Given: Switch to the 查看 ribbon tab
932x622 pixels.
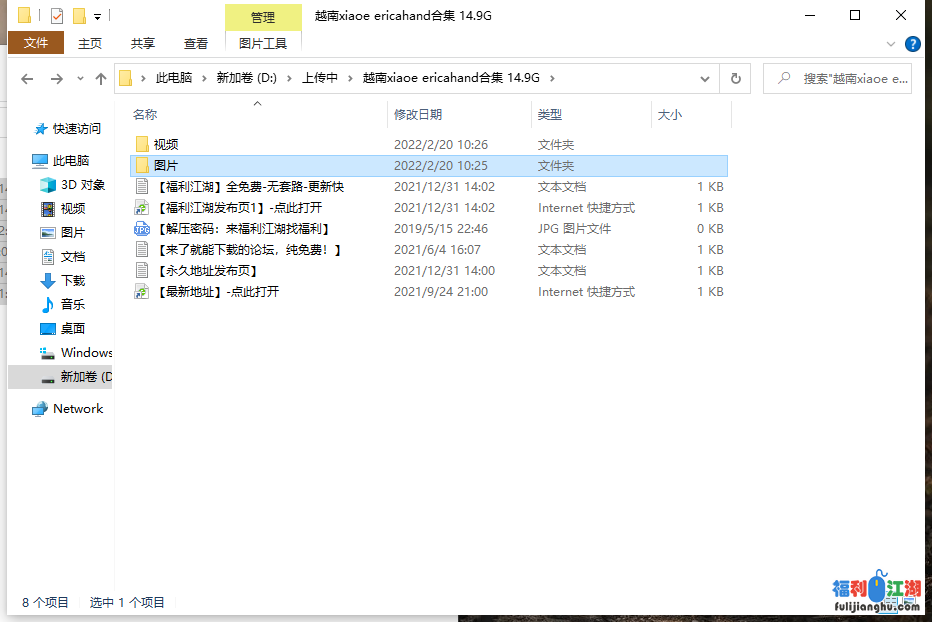Looking at the screenshot, I should (196, 43).
